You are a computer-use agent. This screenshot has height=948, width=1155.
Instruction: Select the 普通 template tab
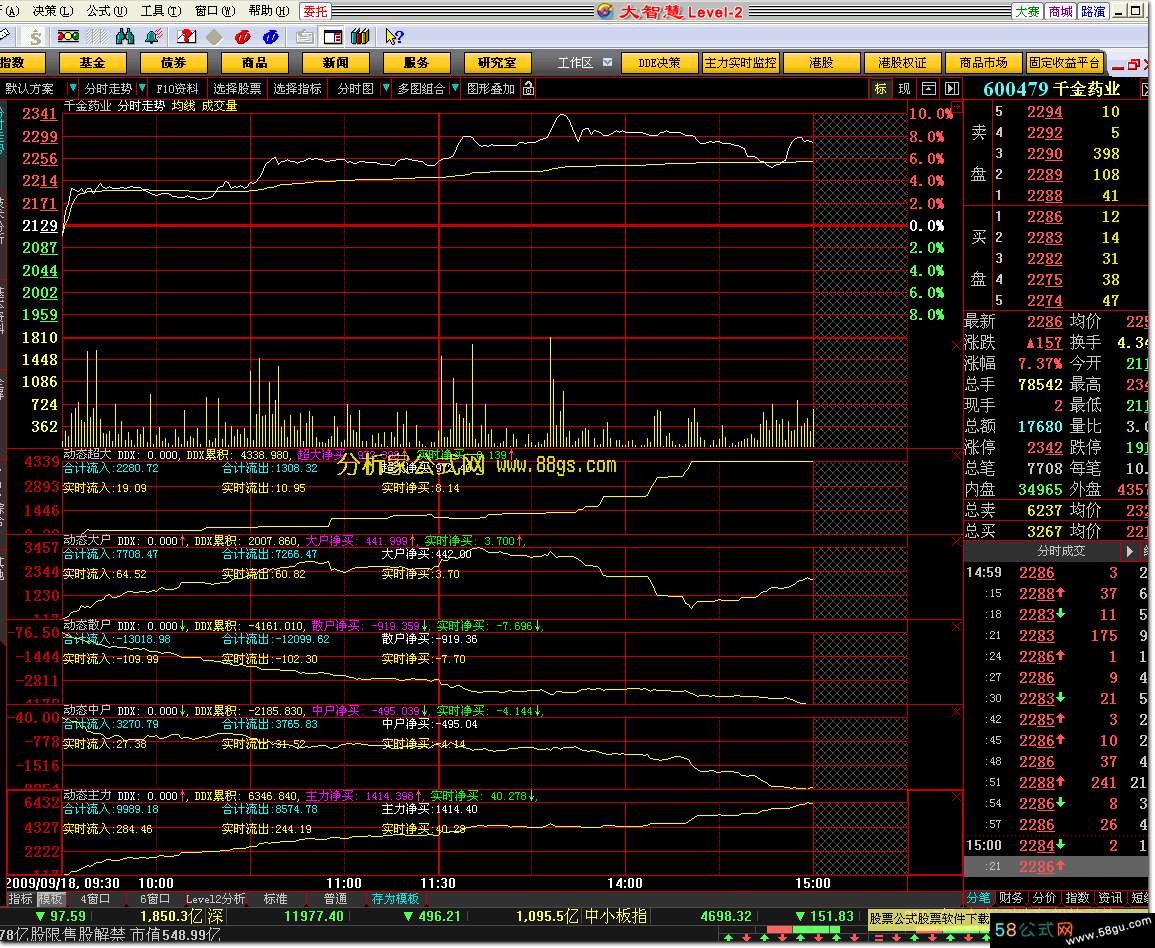[335, 899]
